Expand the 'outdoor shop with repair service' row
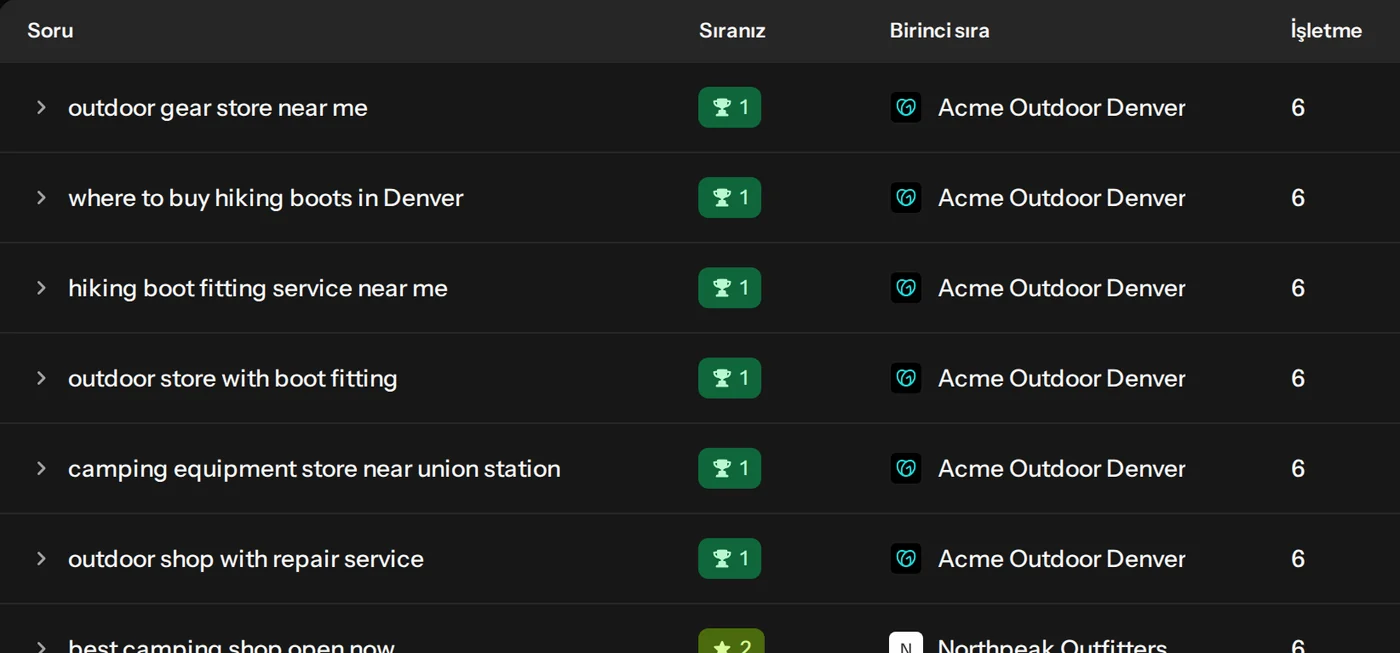 click(x=41, y=557)
